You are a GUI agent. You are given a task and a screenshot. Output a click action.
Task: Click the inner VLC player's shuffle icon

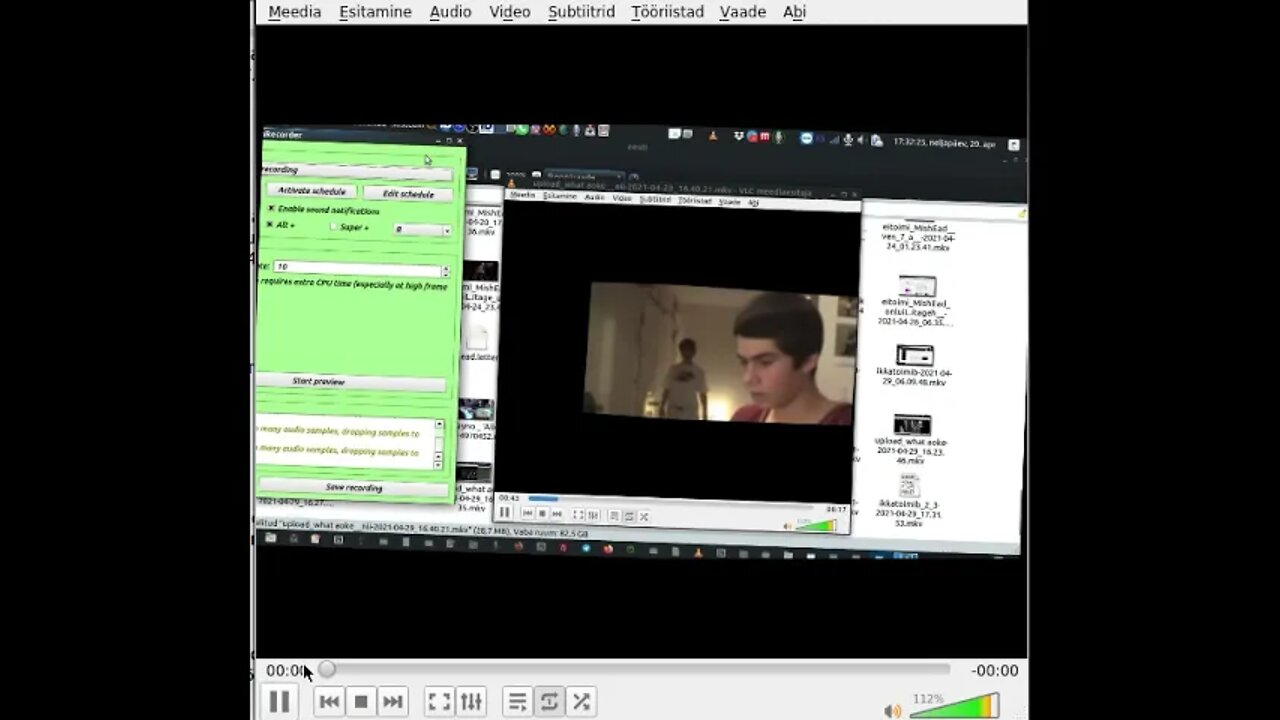[x=643, y=517]
